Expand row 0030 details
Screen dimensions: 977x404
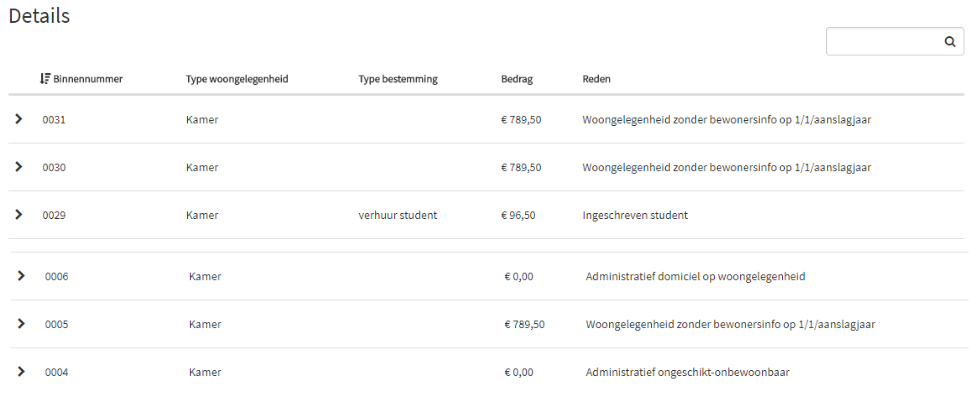click(19, 167)
